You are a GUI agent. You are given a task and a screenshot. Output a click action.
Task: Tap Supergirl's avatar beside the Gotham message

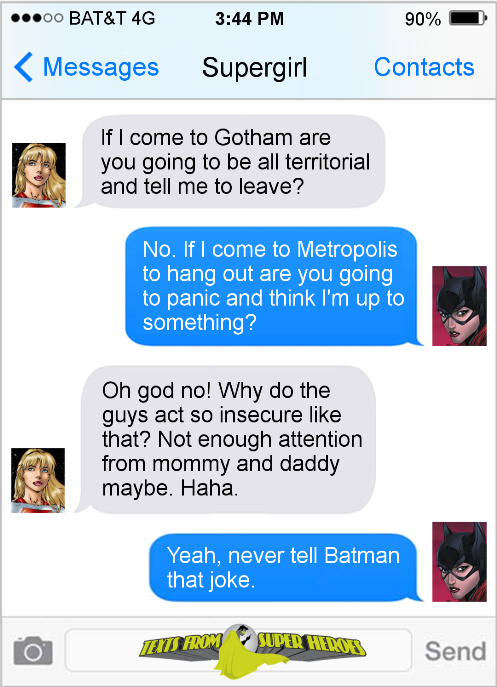(x=39, y=175)
